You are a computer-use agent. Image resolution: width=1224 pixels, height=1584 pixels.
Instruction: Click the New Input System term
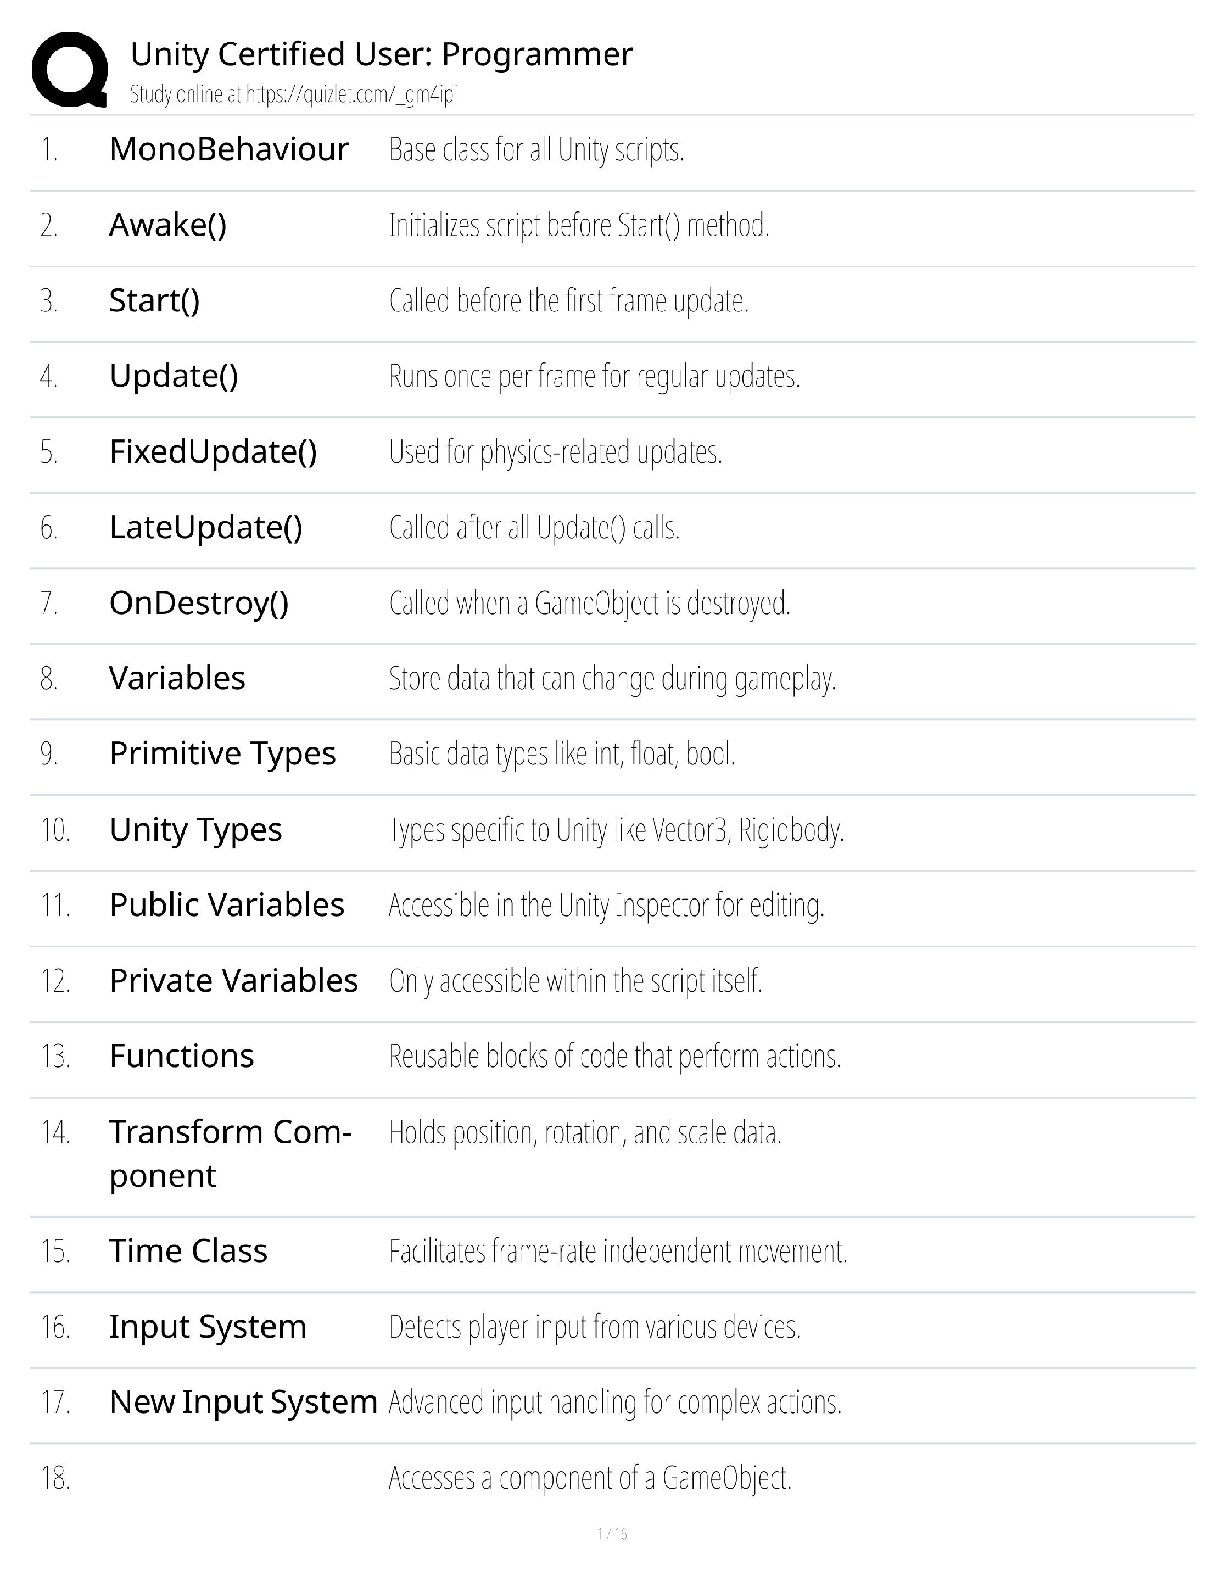(x=243, y=1402)
